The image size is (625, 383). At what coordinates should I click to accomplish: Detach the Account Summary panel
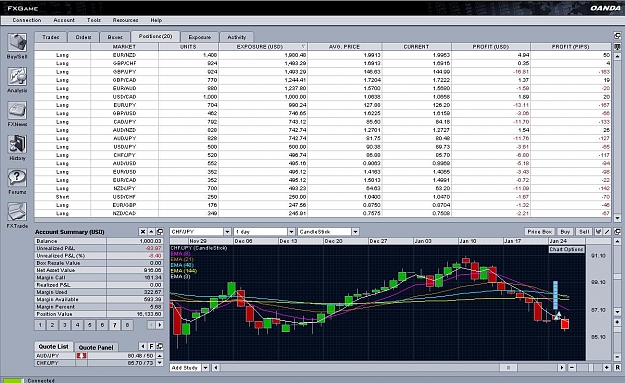tap(160, 232)
